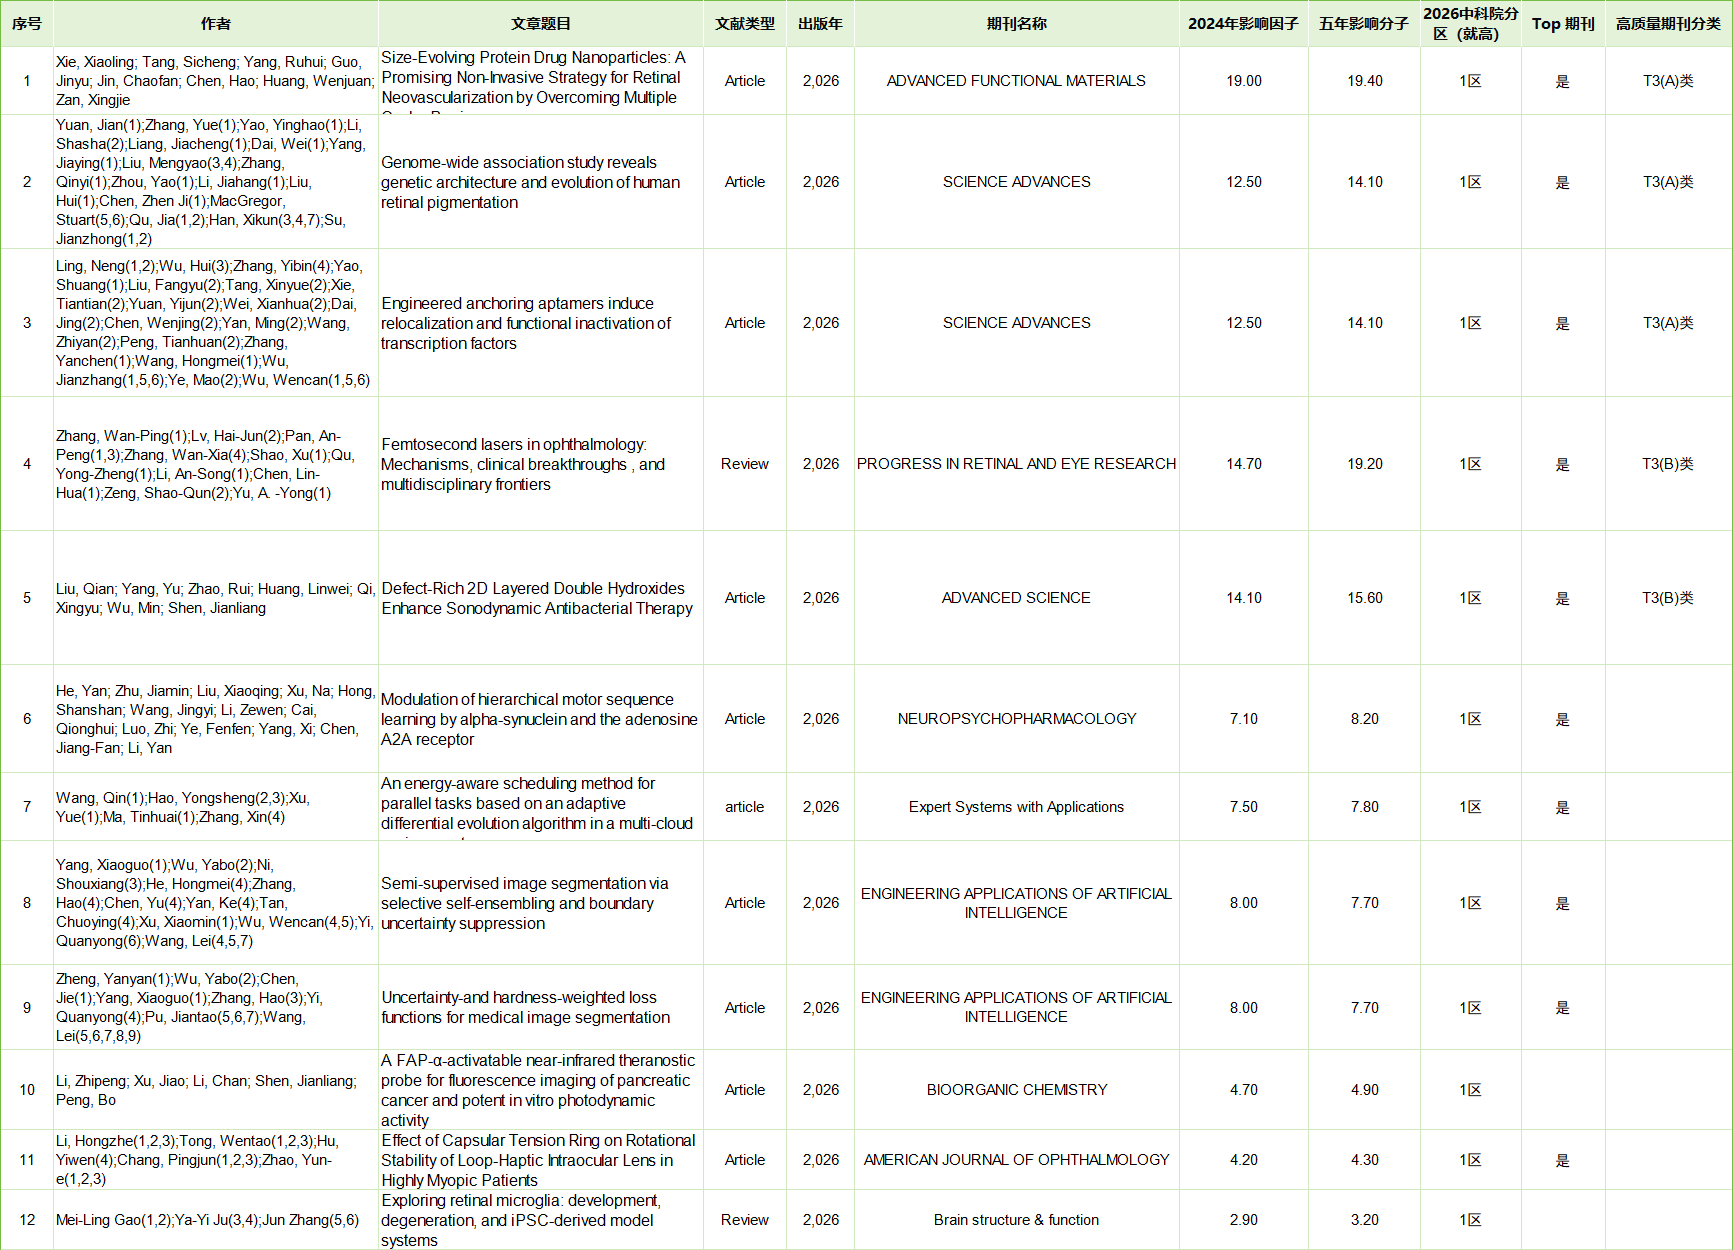Screen dimensions: 1733x1250
Task: Click the ADVANCED FUNCTIONAL MATERIALS journal cell
Action: [x=1016, y=81]
